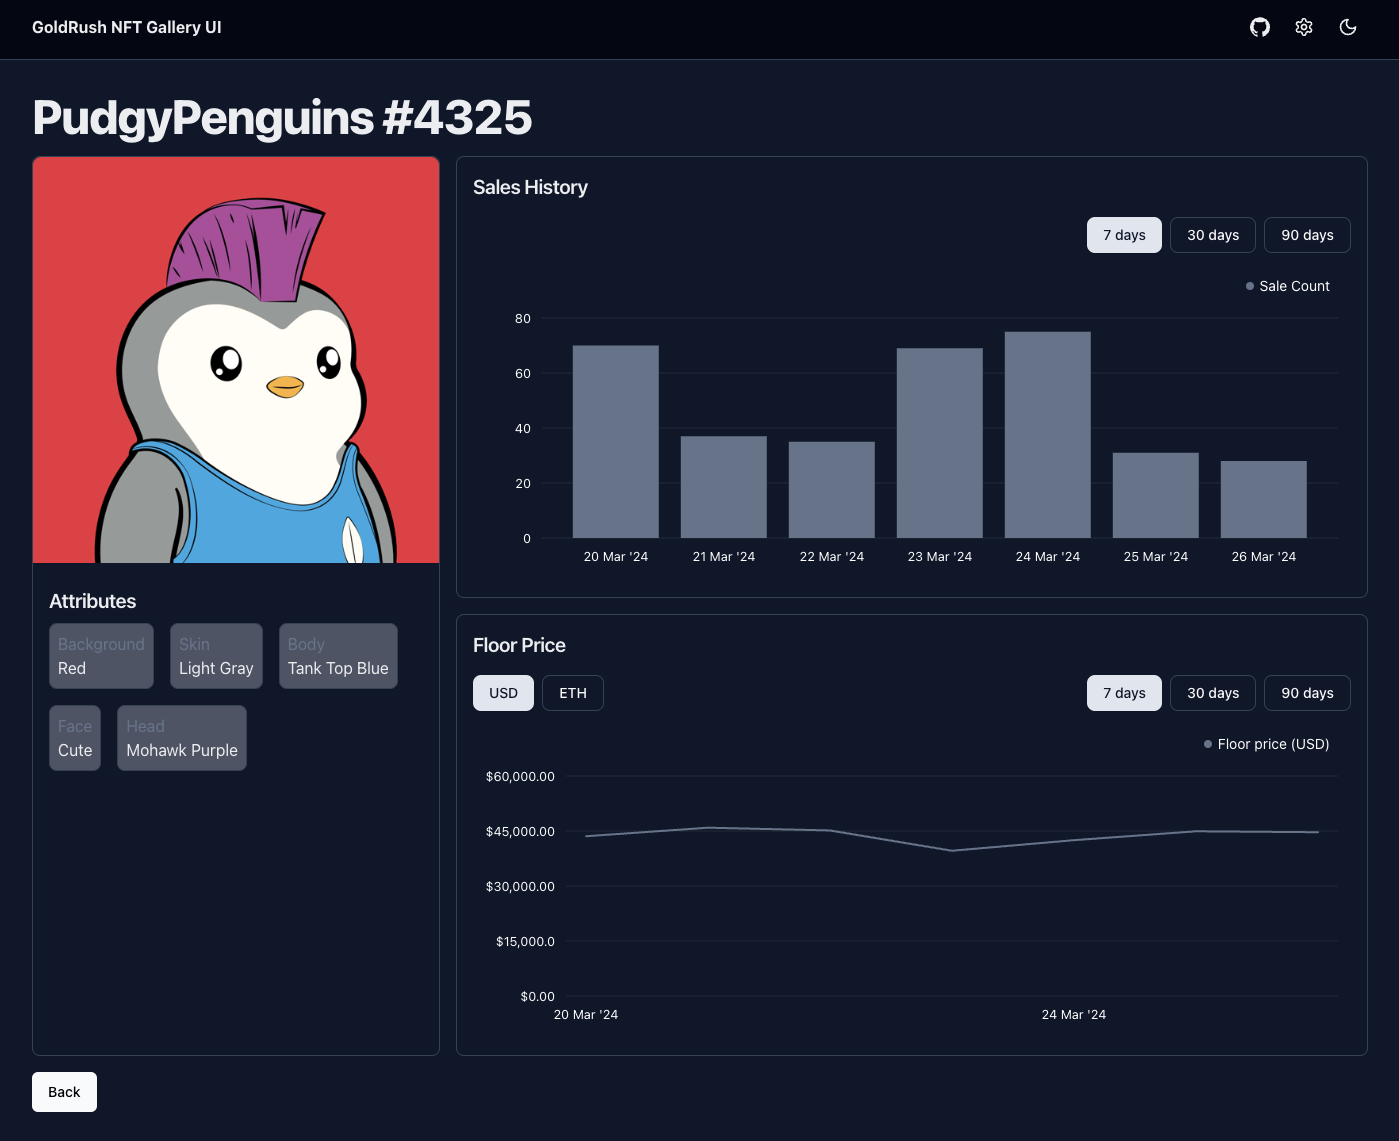Click the Face Cute attribute badge

[x=75, y=738]
